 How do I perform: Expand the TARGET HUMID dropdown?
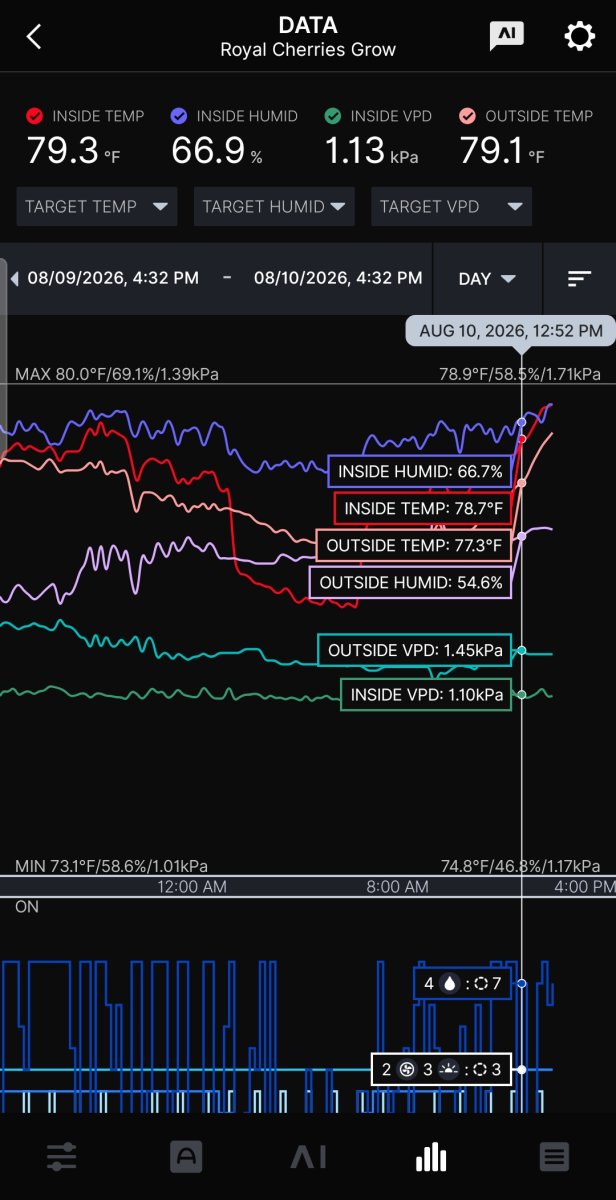pos(274,207)
